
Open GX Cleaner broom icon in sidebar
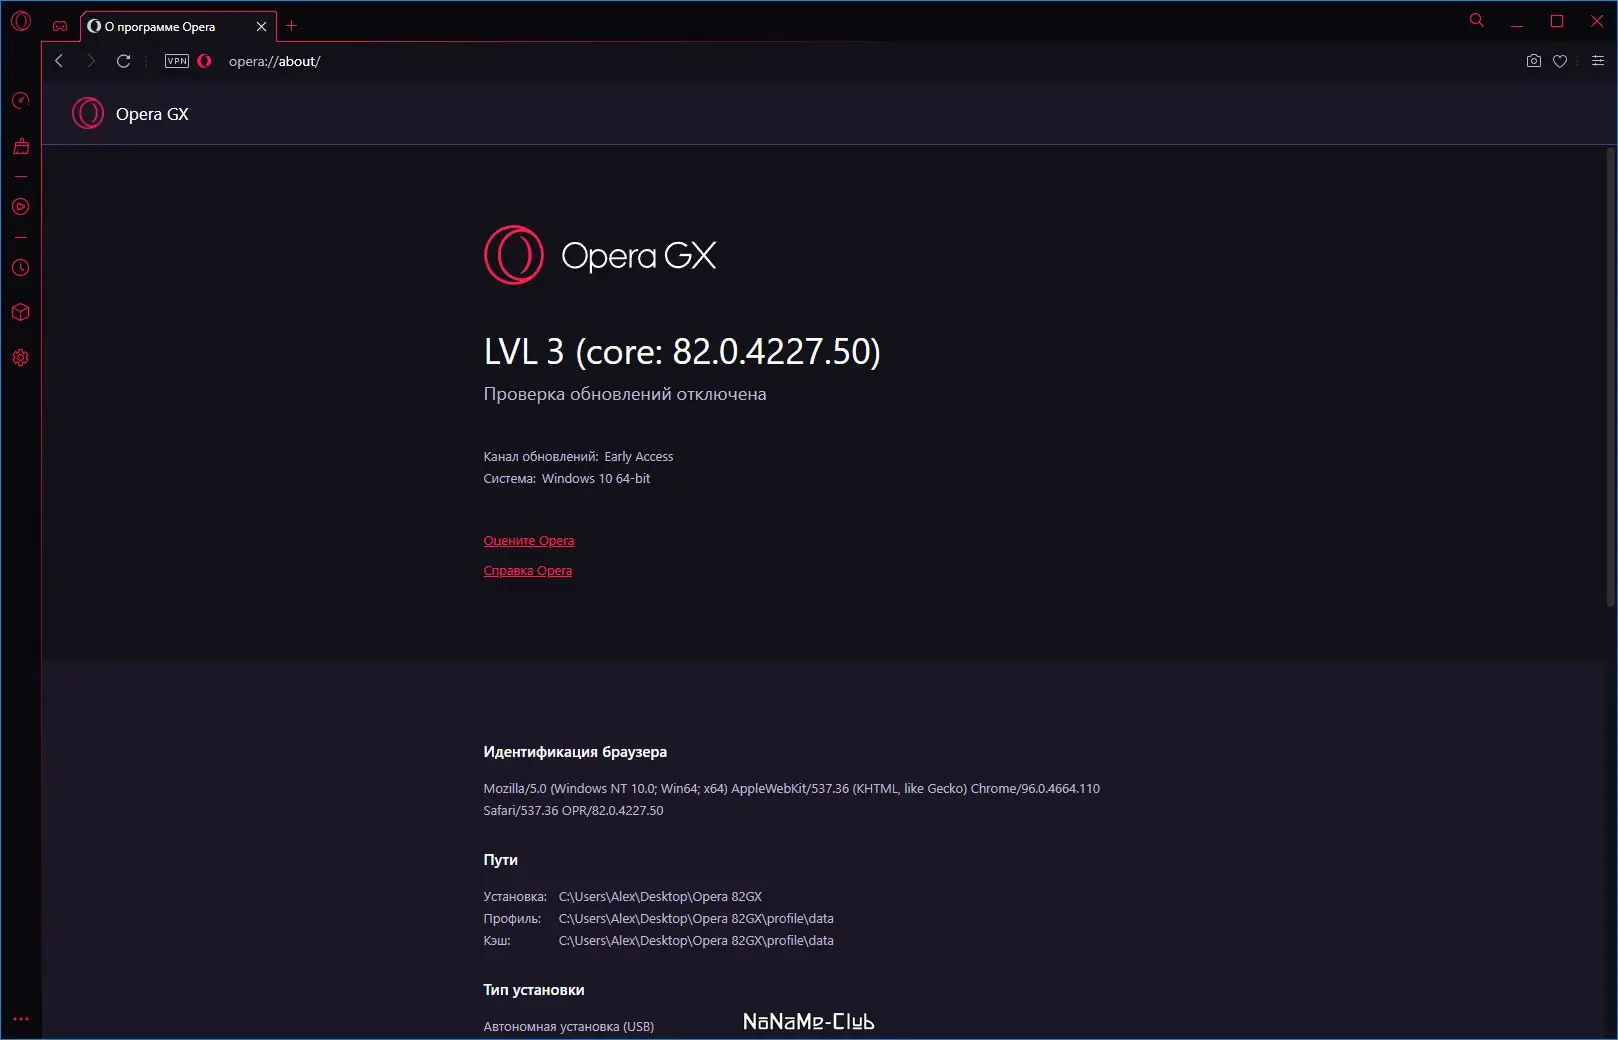tap(21, 147)
